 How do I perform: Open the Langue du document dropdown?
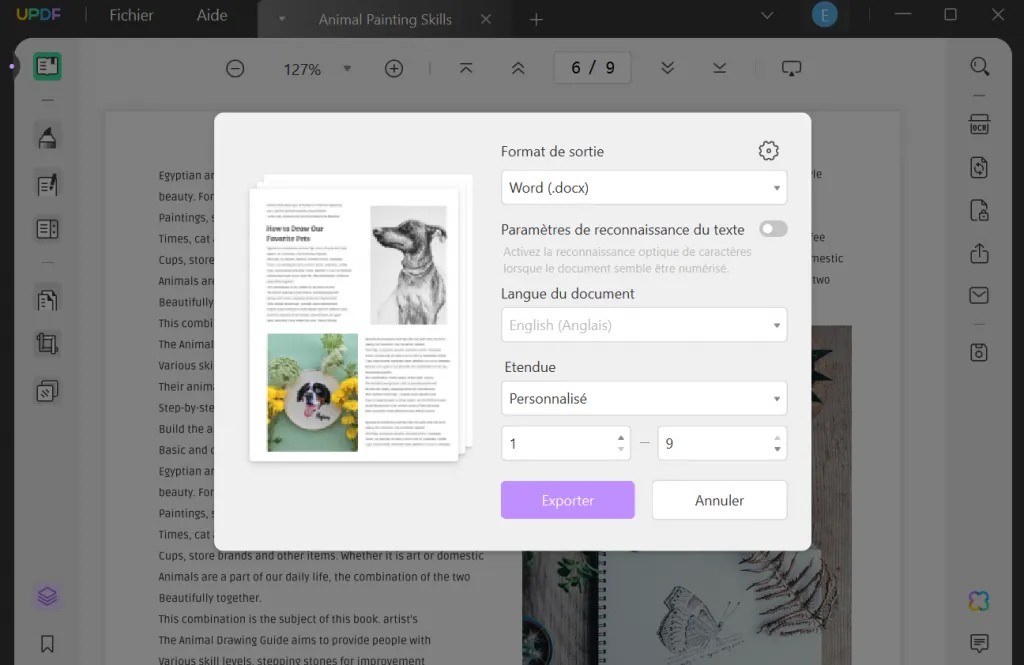click(643, 324)
